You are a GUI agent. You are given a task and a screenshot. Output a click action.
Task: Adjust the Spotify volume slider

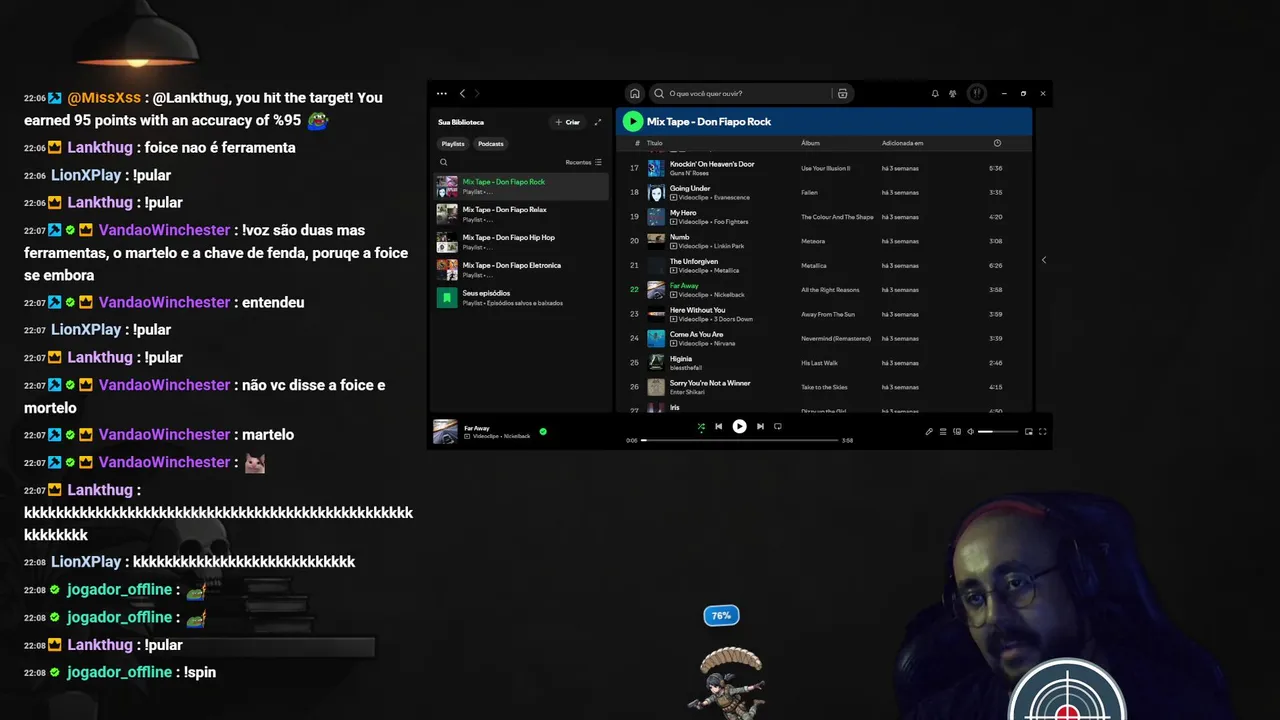click(998, 432)
